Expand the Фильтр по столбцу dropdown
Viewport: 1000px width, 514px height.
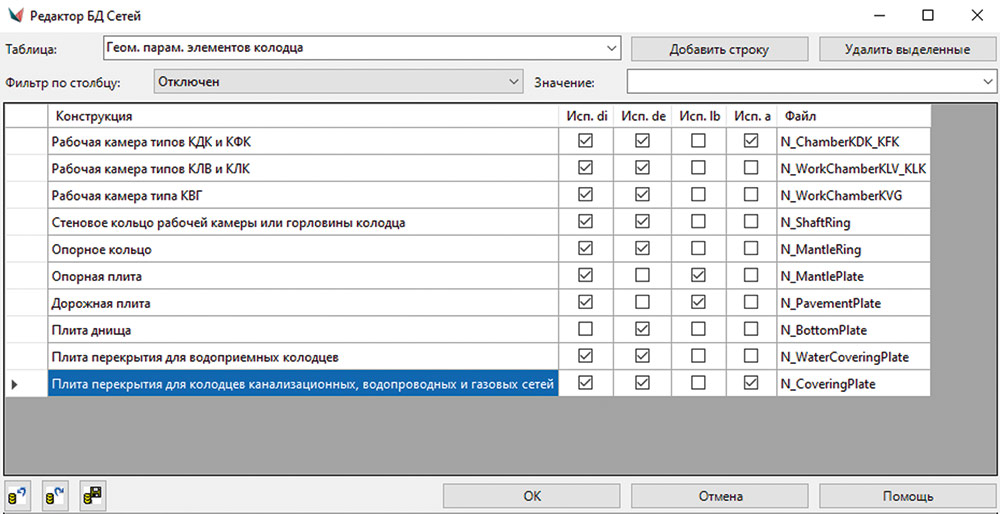pos(514,81)
